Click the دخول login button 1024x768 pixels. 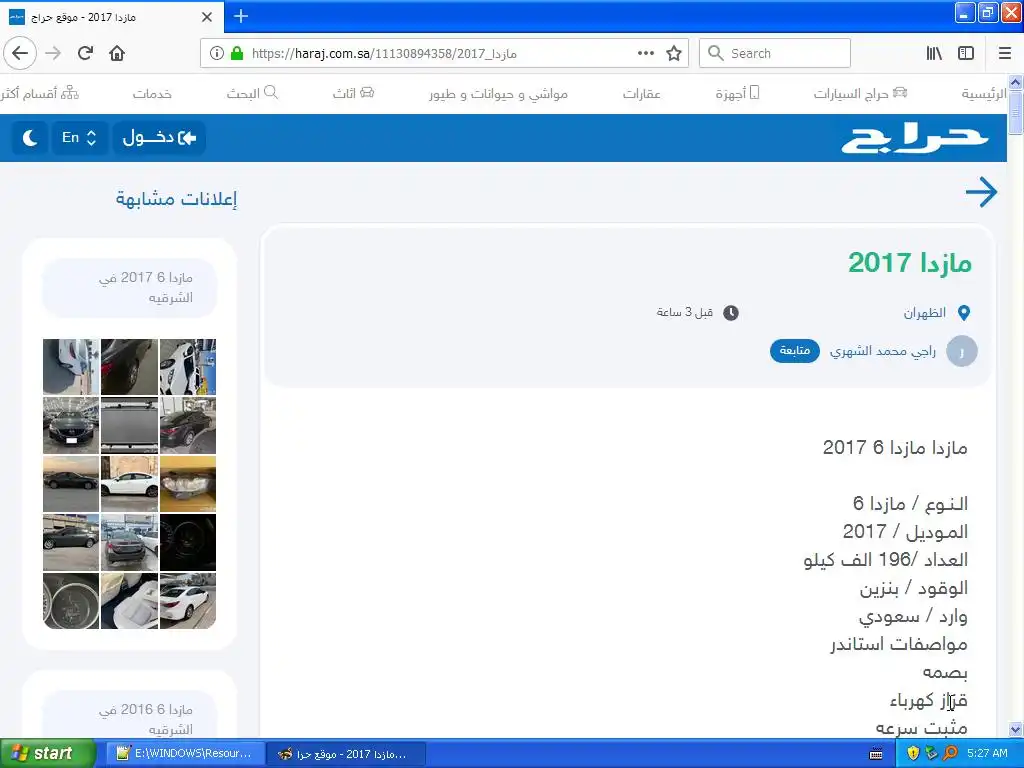[x=159, y=138]
